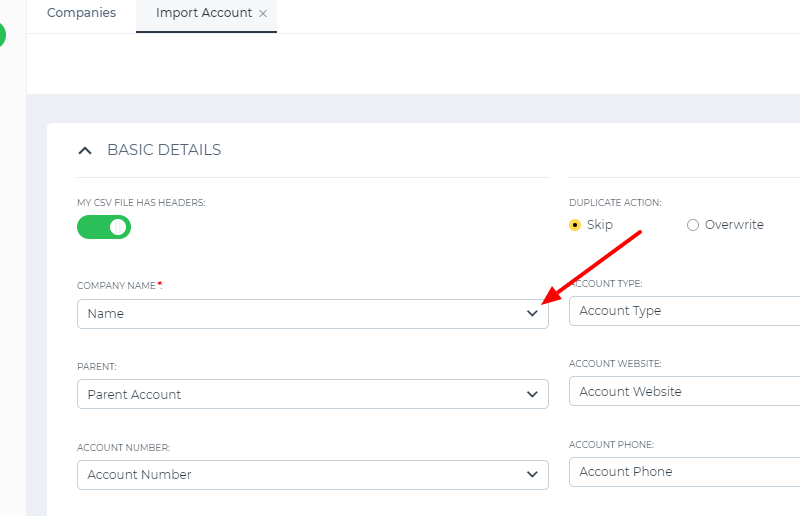The height and width of the screenshot is (516, 800).
Task: Collapse the Basic Details section chevron
Action: (x=85, y=151)
